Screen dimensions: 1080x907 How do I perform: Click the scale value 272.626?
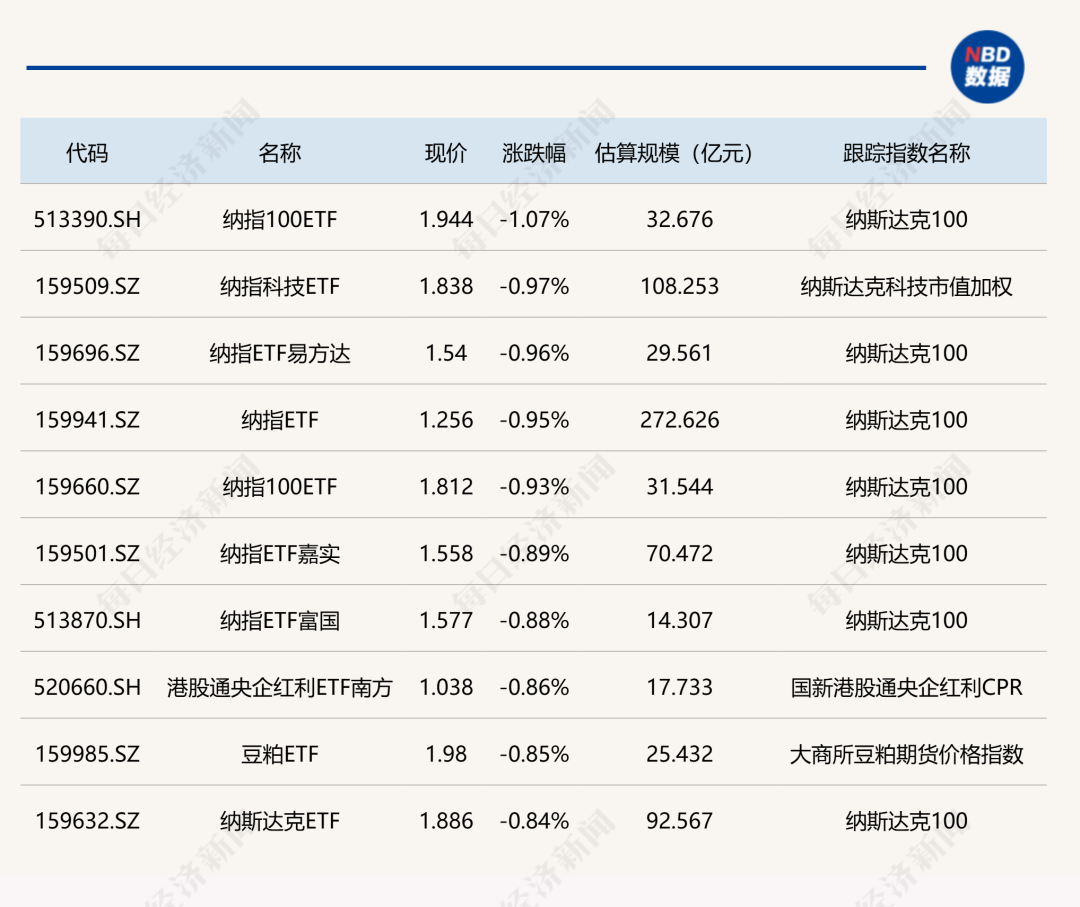[x=679, y=420]
